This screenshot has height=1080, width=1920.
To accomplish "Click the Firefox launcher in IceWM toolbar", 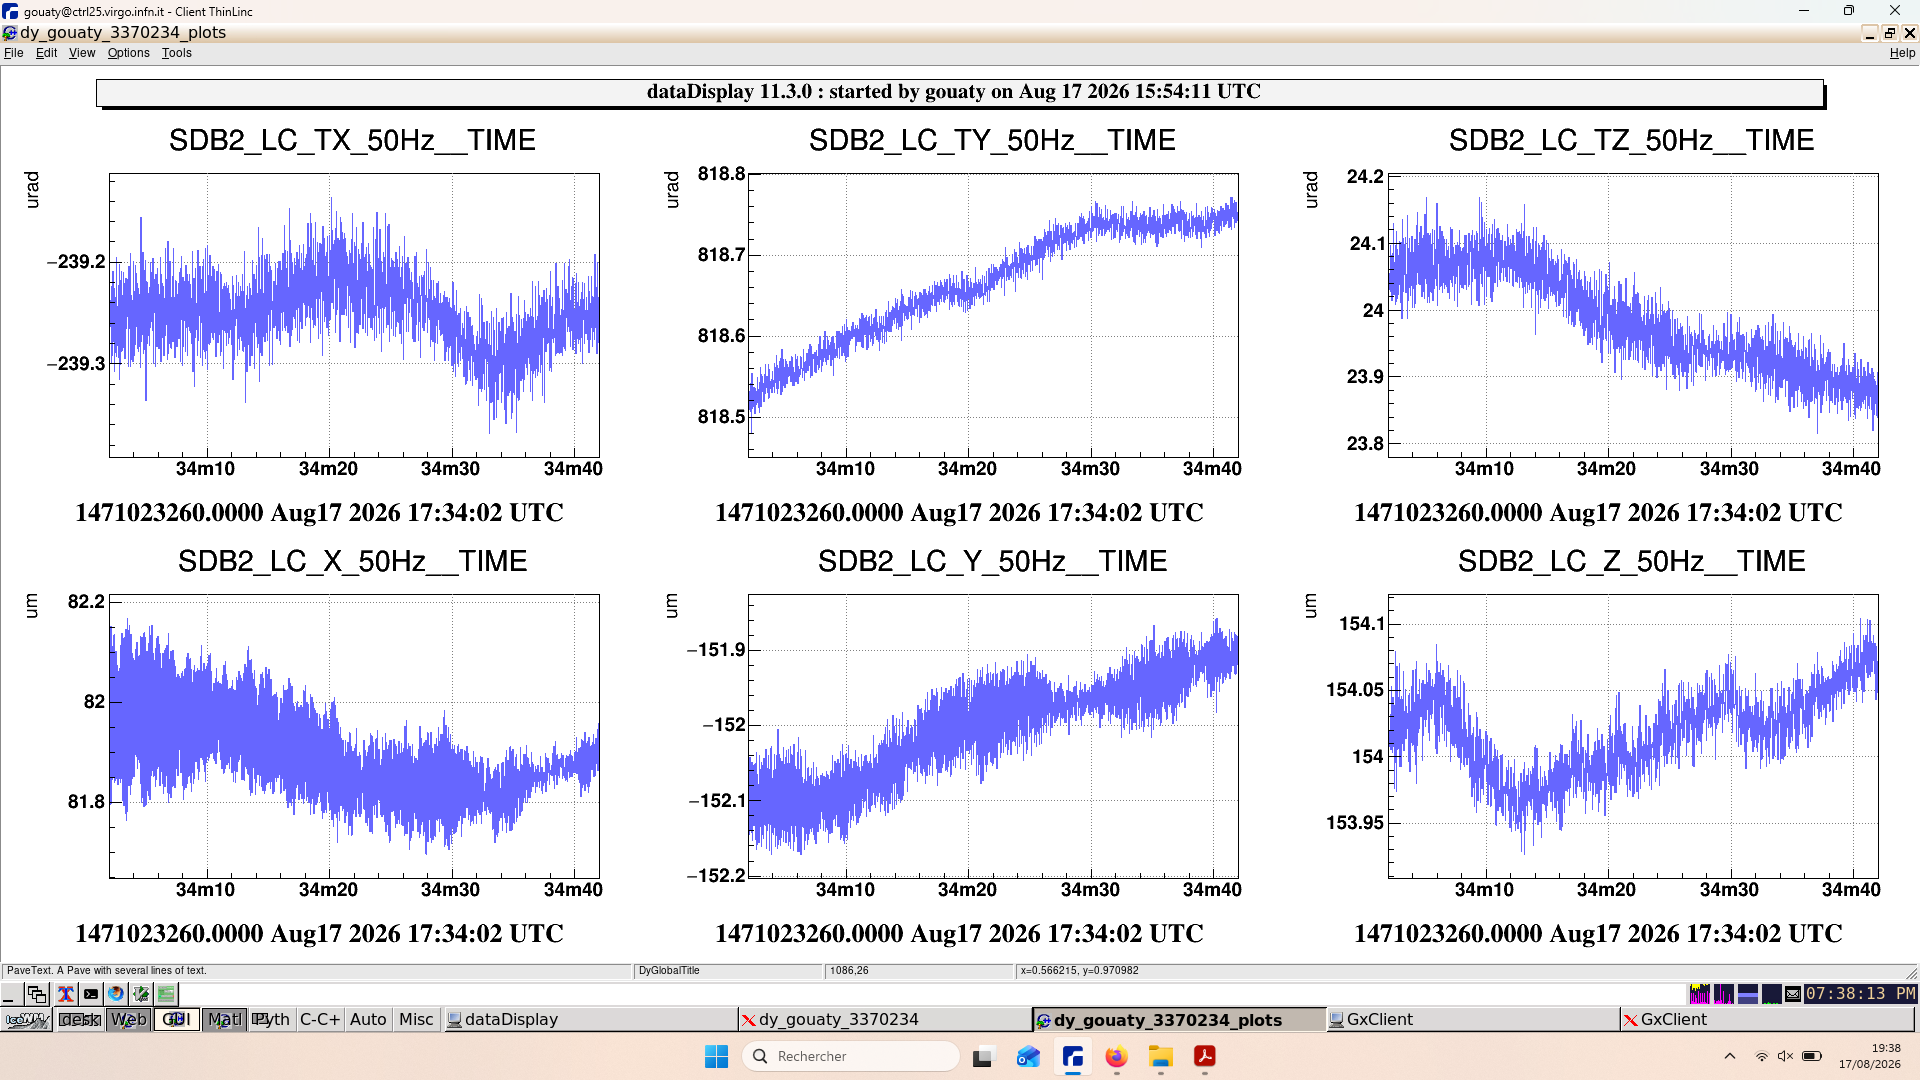I will [116, 994].
